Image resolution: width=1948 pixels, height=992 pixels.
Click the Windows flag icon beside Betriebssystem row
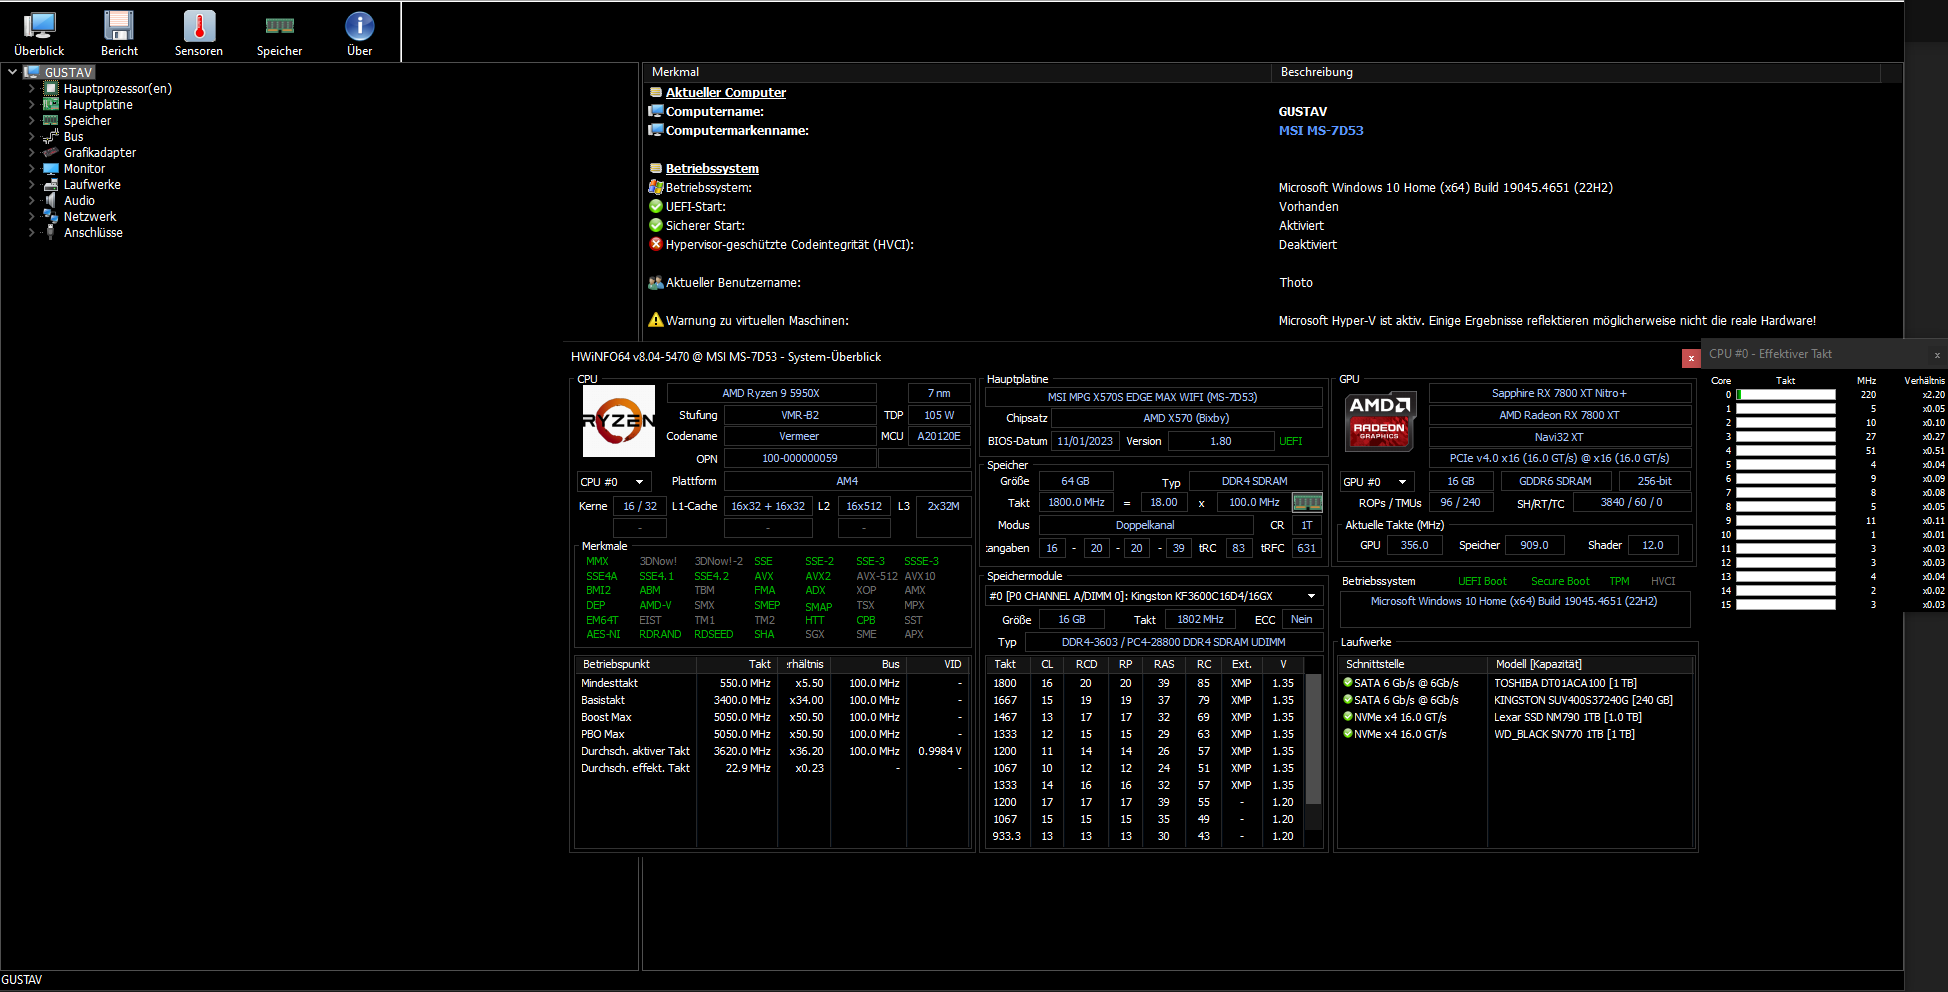656,187
